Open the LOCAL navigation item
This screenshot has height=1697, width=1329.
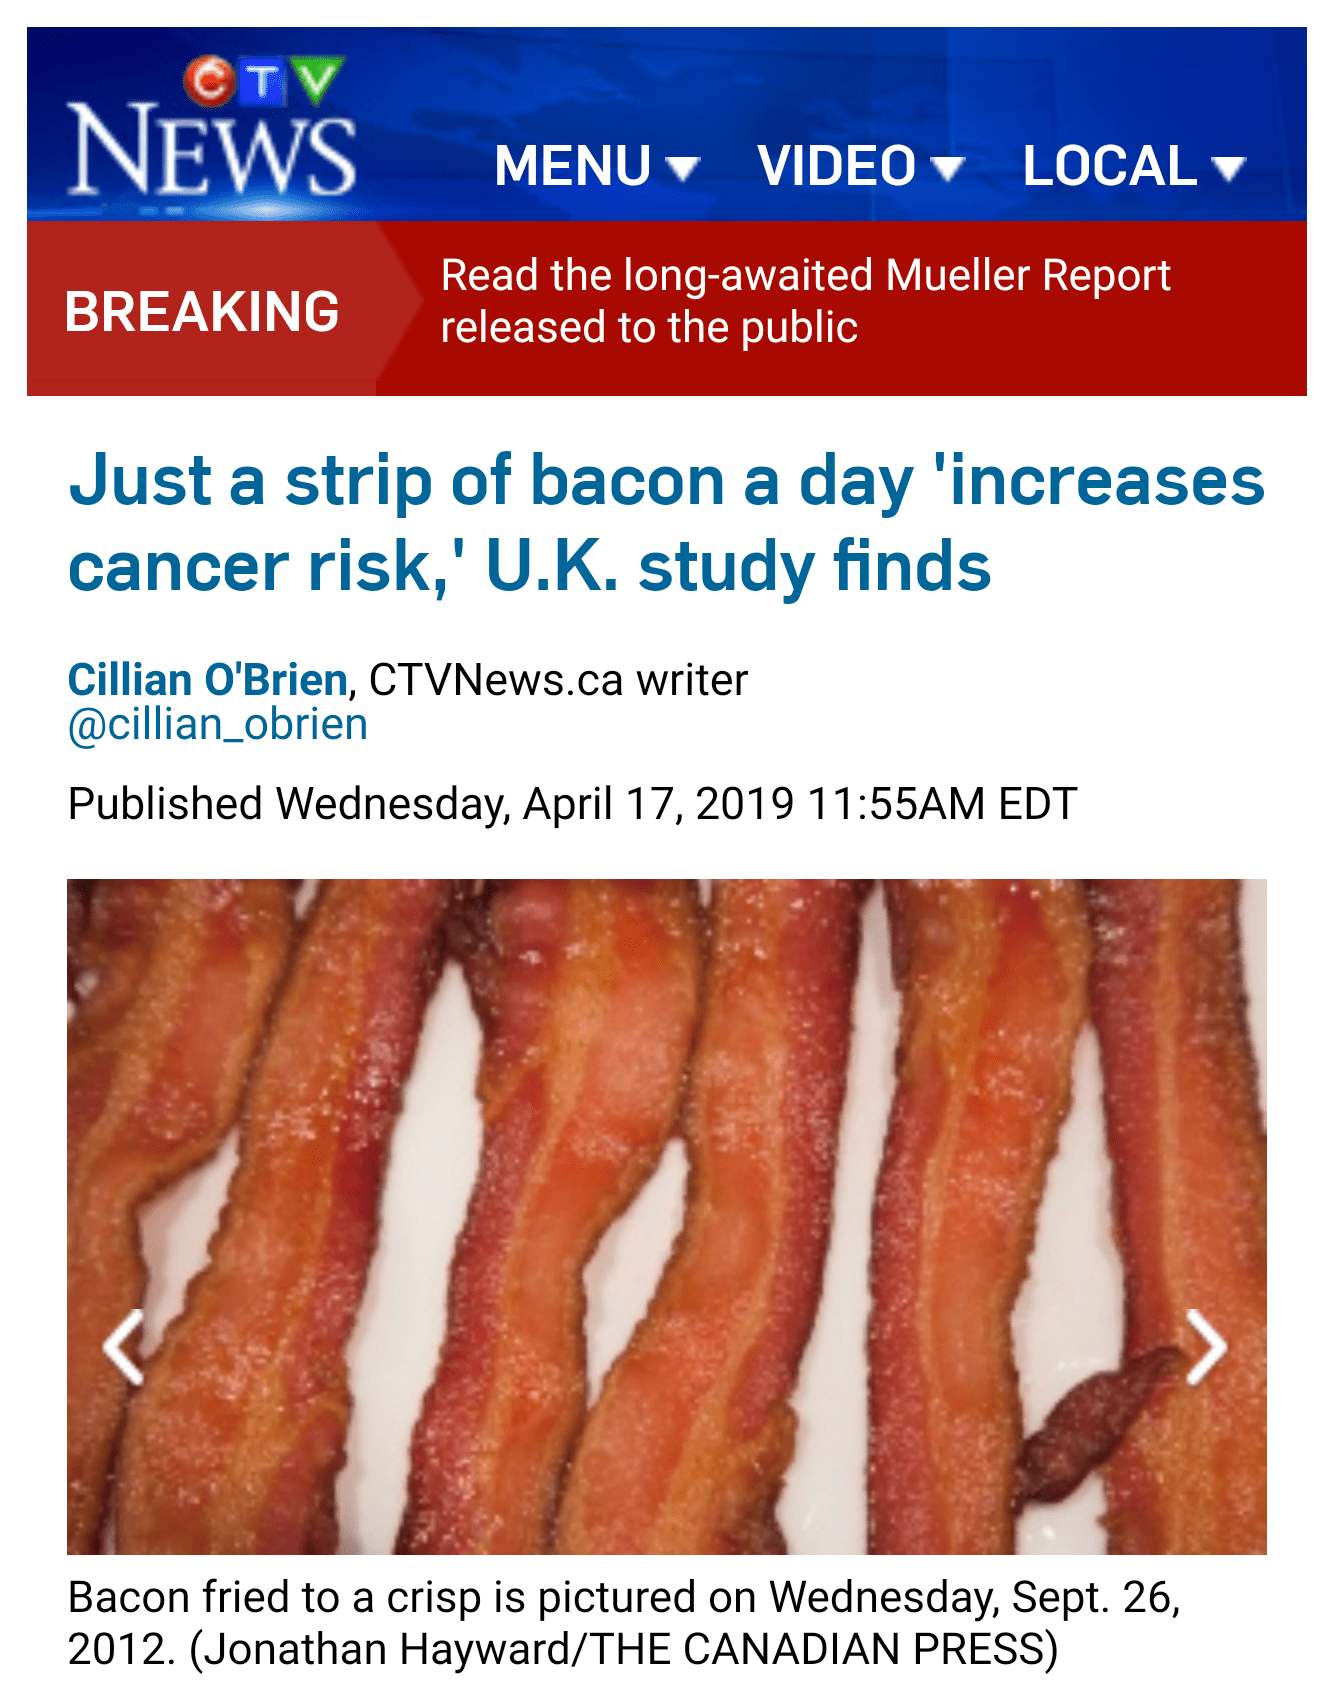click(1134, 166)
